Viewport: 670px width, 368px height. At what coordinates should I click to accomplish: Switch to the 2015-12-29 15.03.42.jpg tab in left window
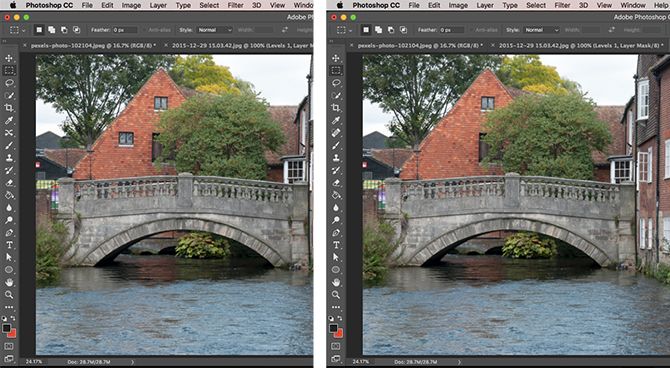(241, 45)
